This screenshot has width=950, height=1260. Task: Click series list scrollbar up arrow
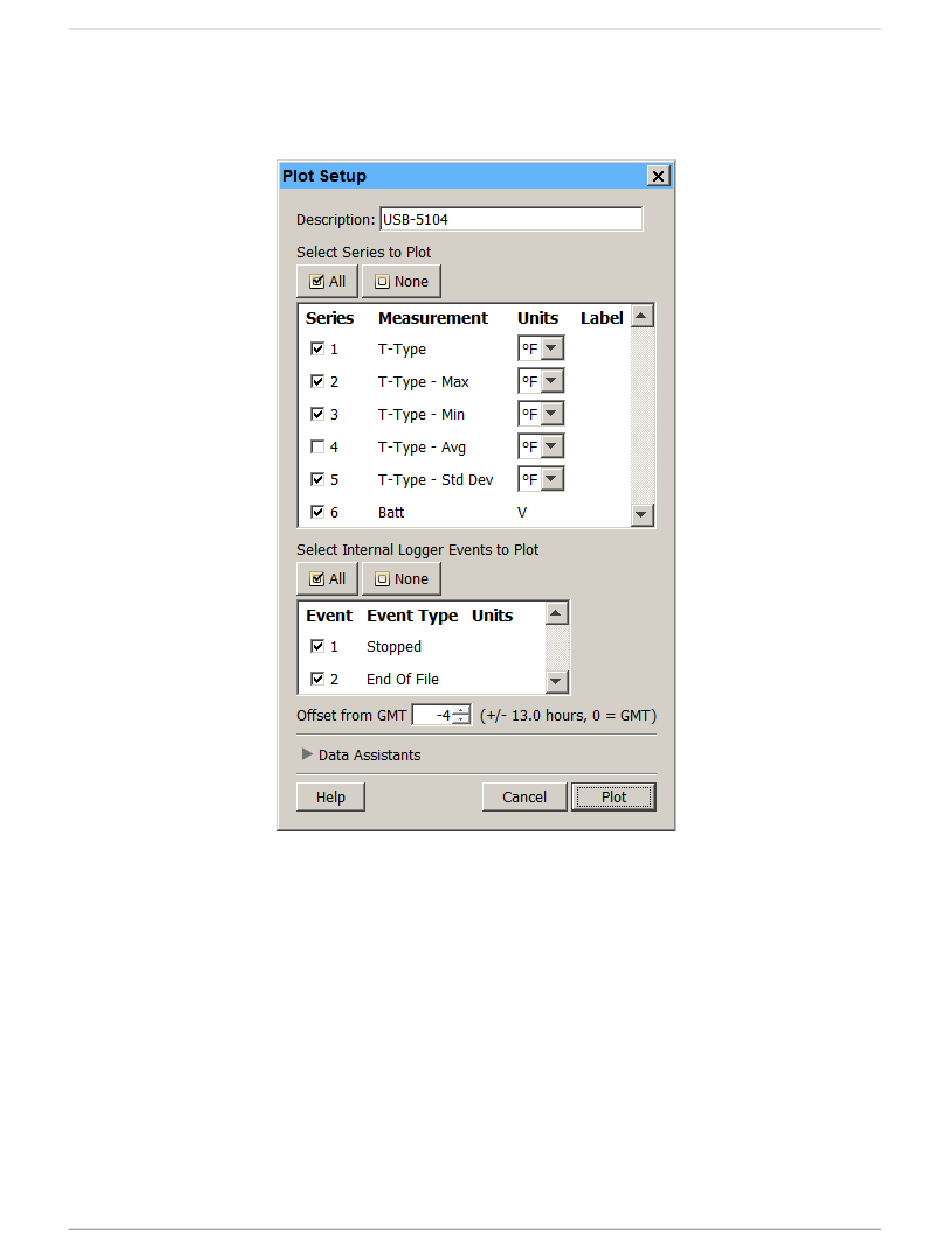click(x=642, y=315)
